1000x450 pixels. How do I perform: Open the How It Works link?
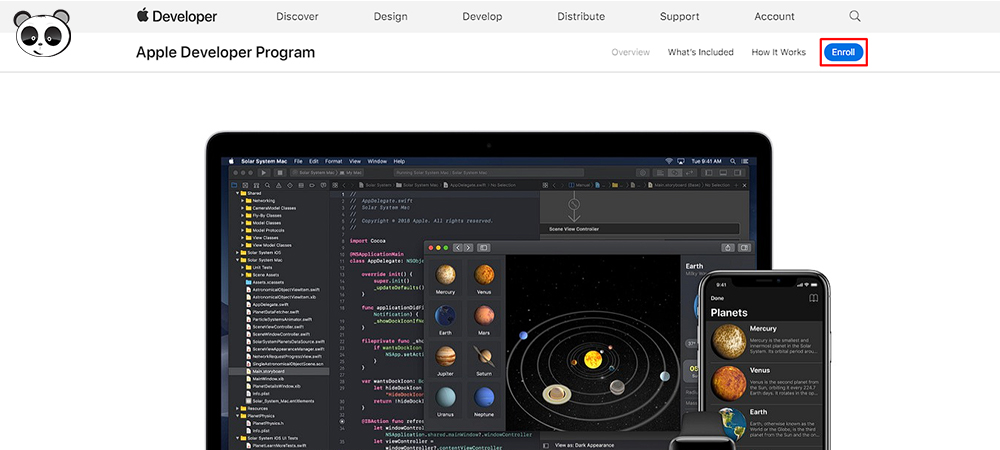coord(778,52)
